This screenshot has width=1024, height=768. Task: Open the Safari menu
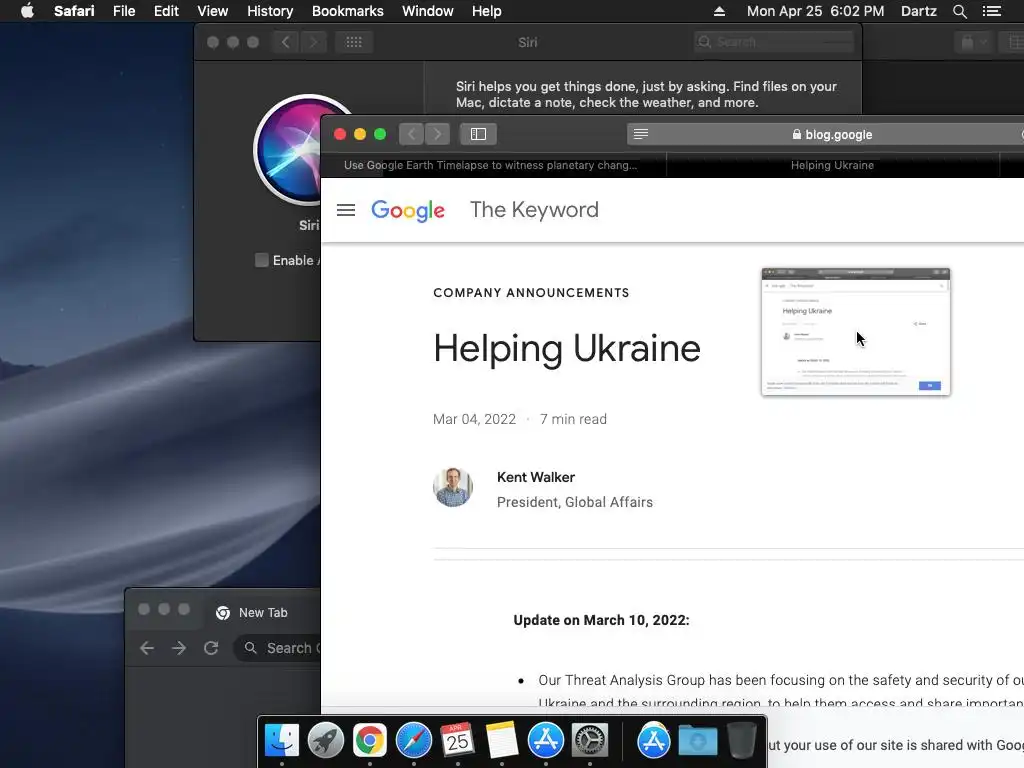pos(74,11)
